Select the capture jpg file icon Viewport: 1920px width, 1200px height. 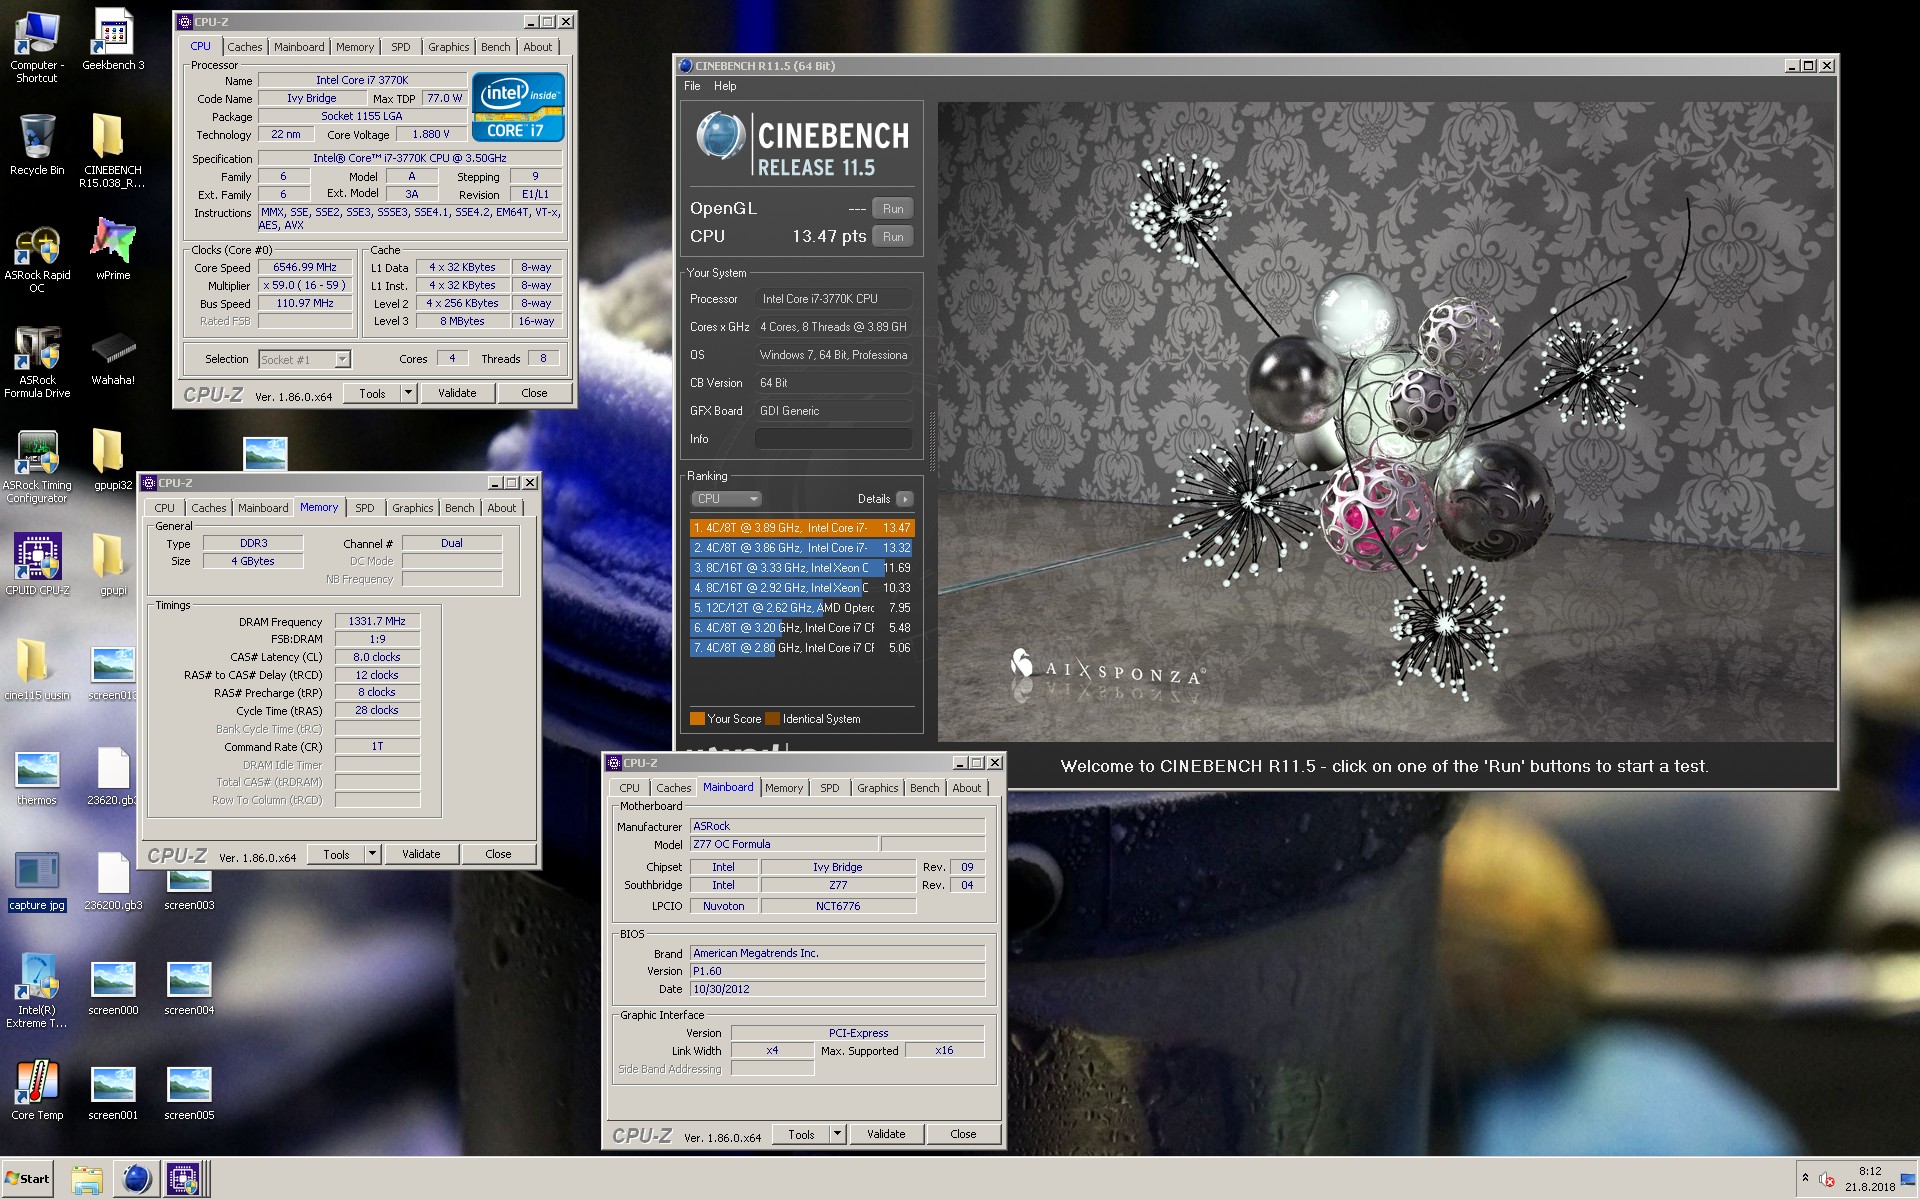pos(37,881)
